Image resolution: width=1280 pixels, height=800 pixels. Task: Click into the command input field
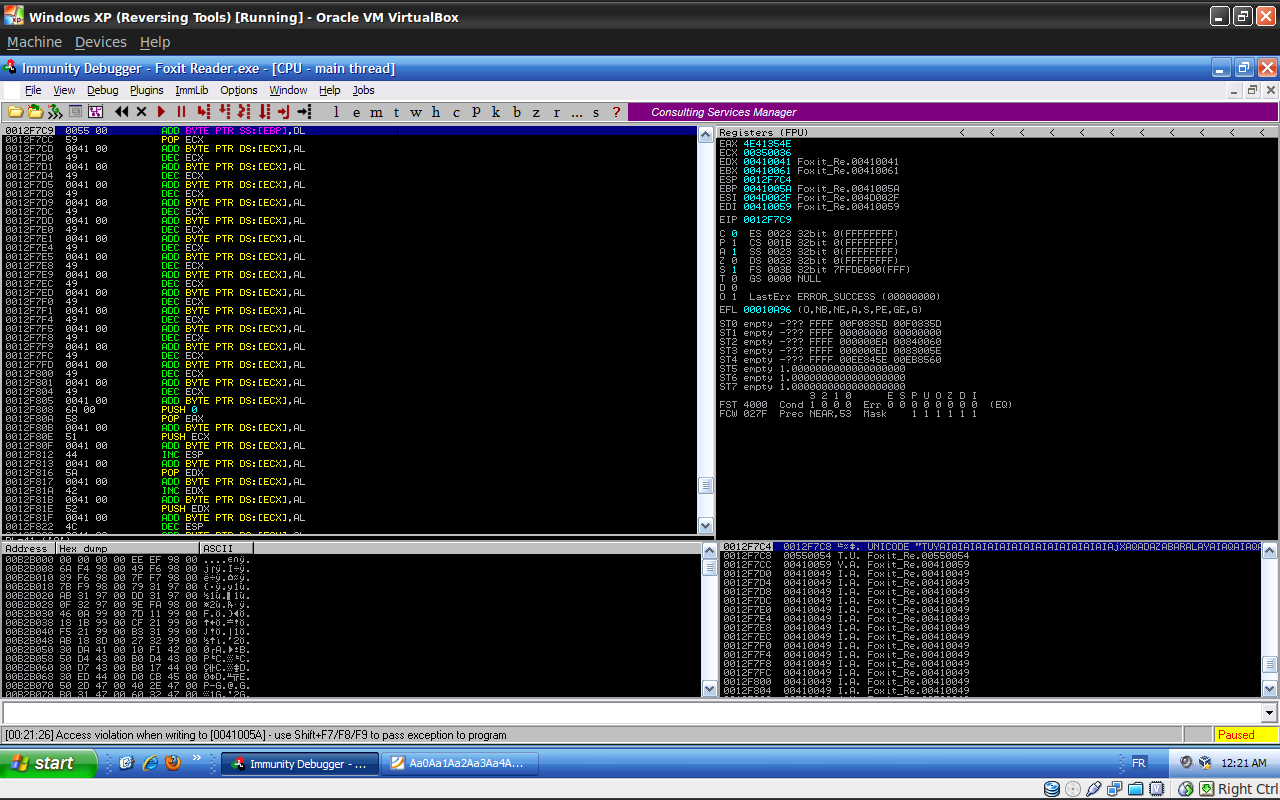632,713
